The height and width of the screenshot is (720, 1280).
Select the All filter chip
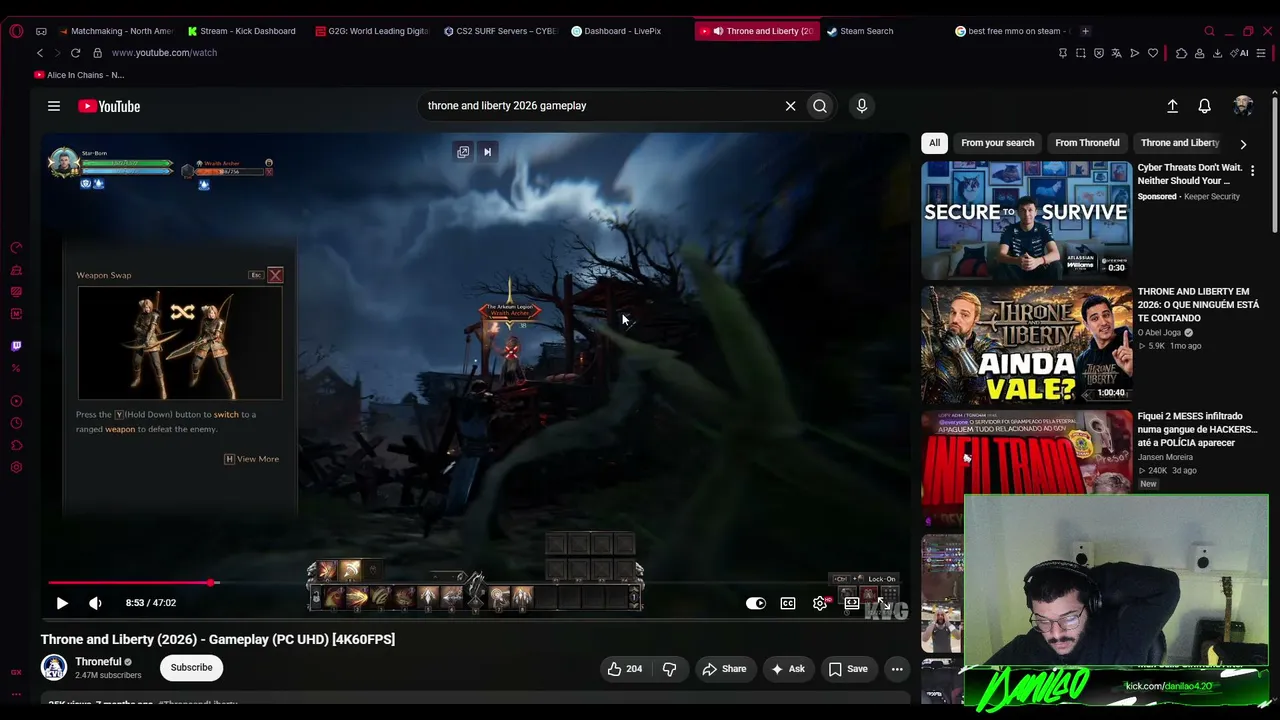pyautogui.click(x=934, y=143)
